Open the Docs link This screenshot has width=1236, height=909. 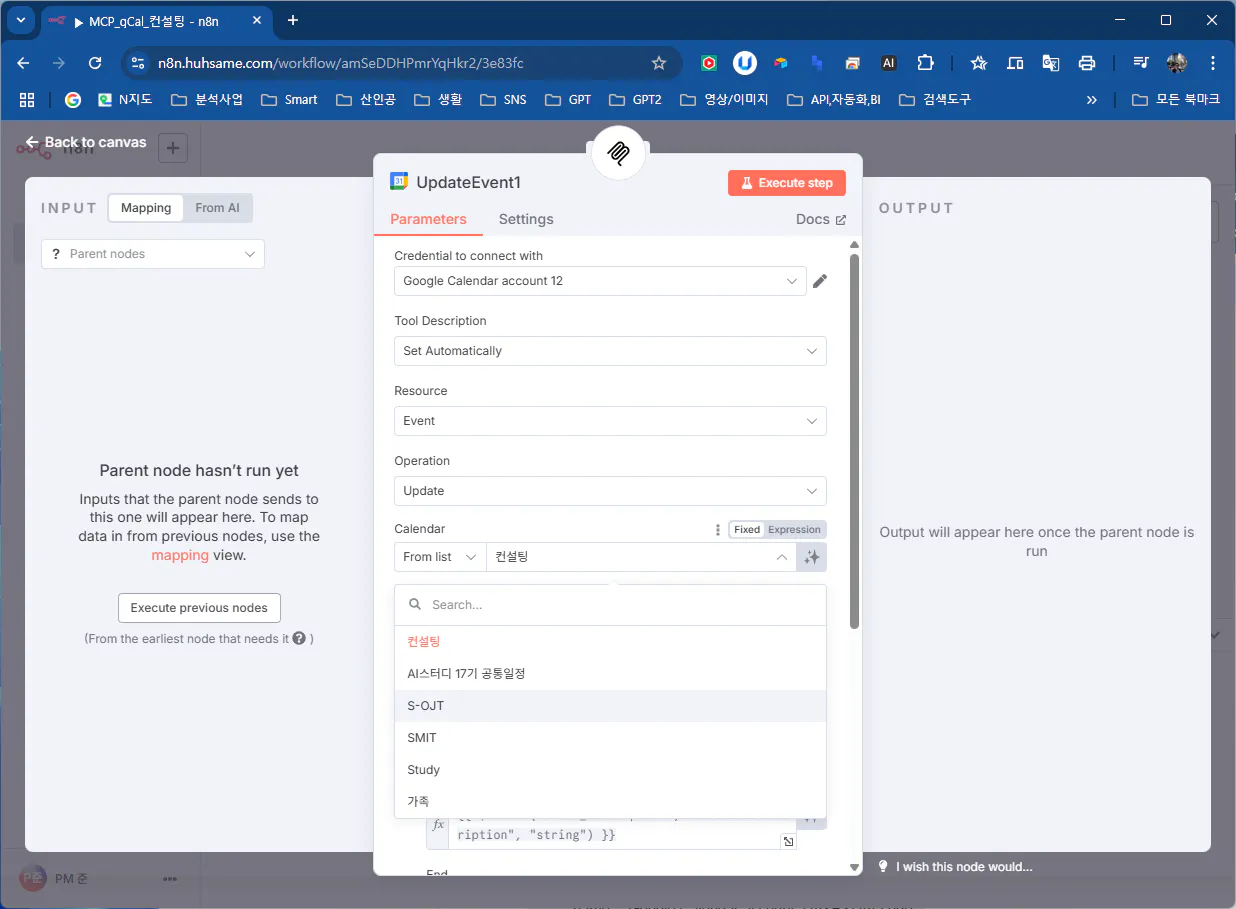[820, 219]
